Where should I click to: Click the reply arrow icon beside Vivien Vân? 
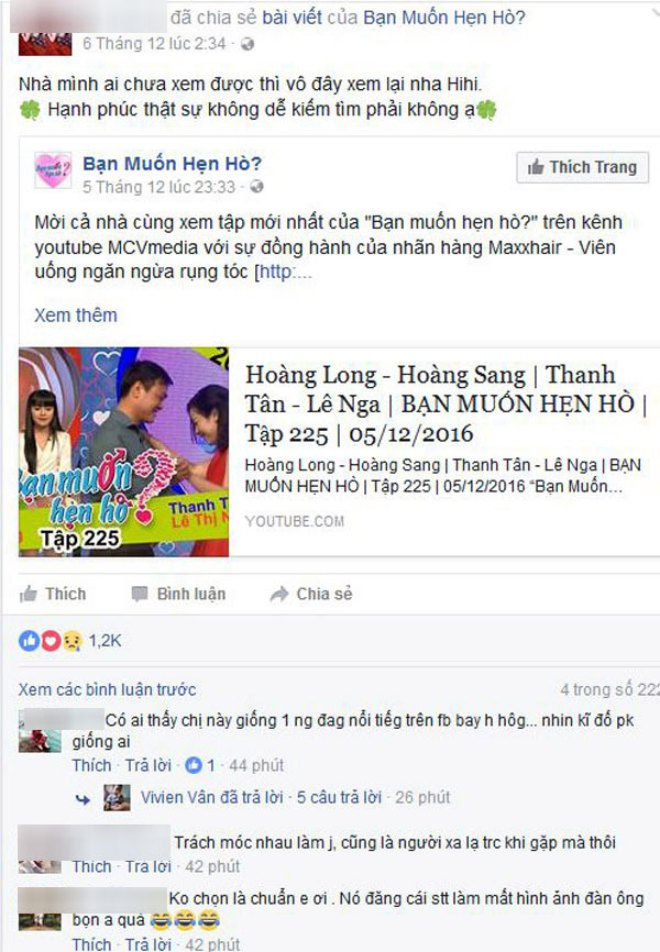(83, 798)
